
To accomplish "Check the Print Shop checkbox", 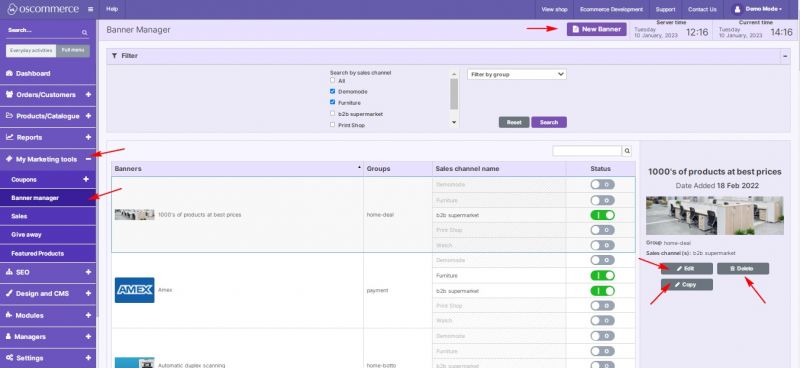I will tap(333, 125).
